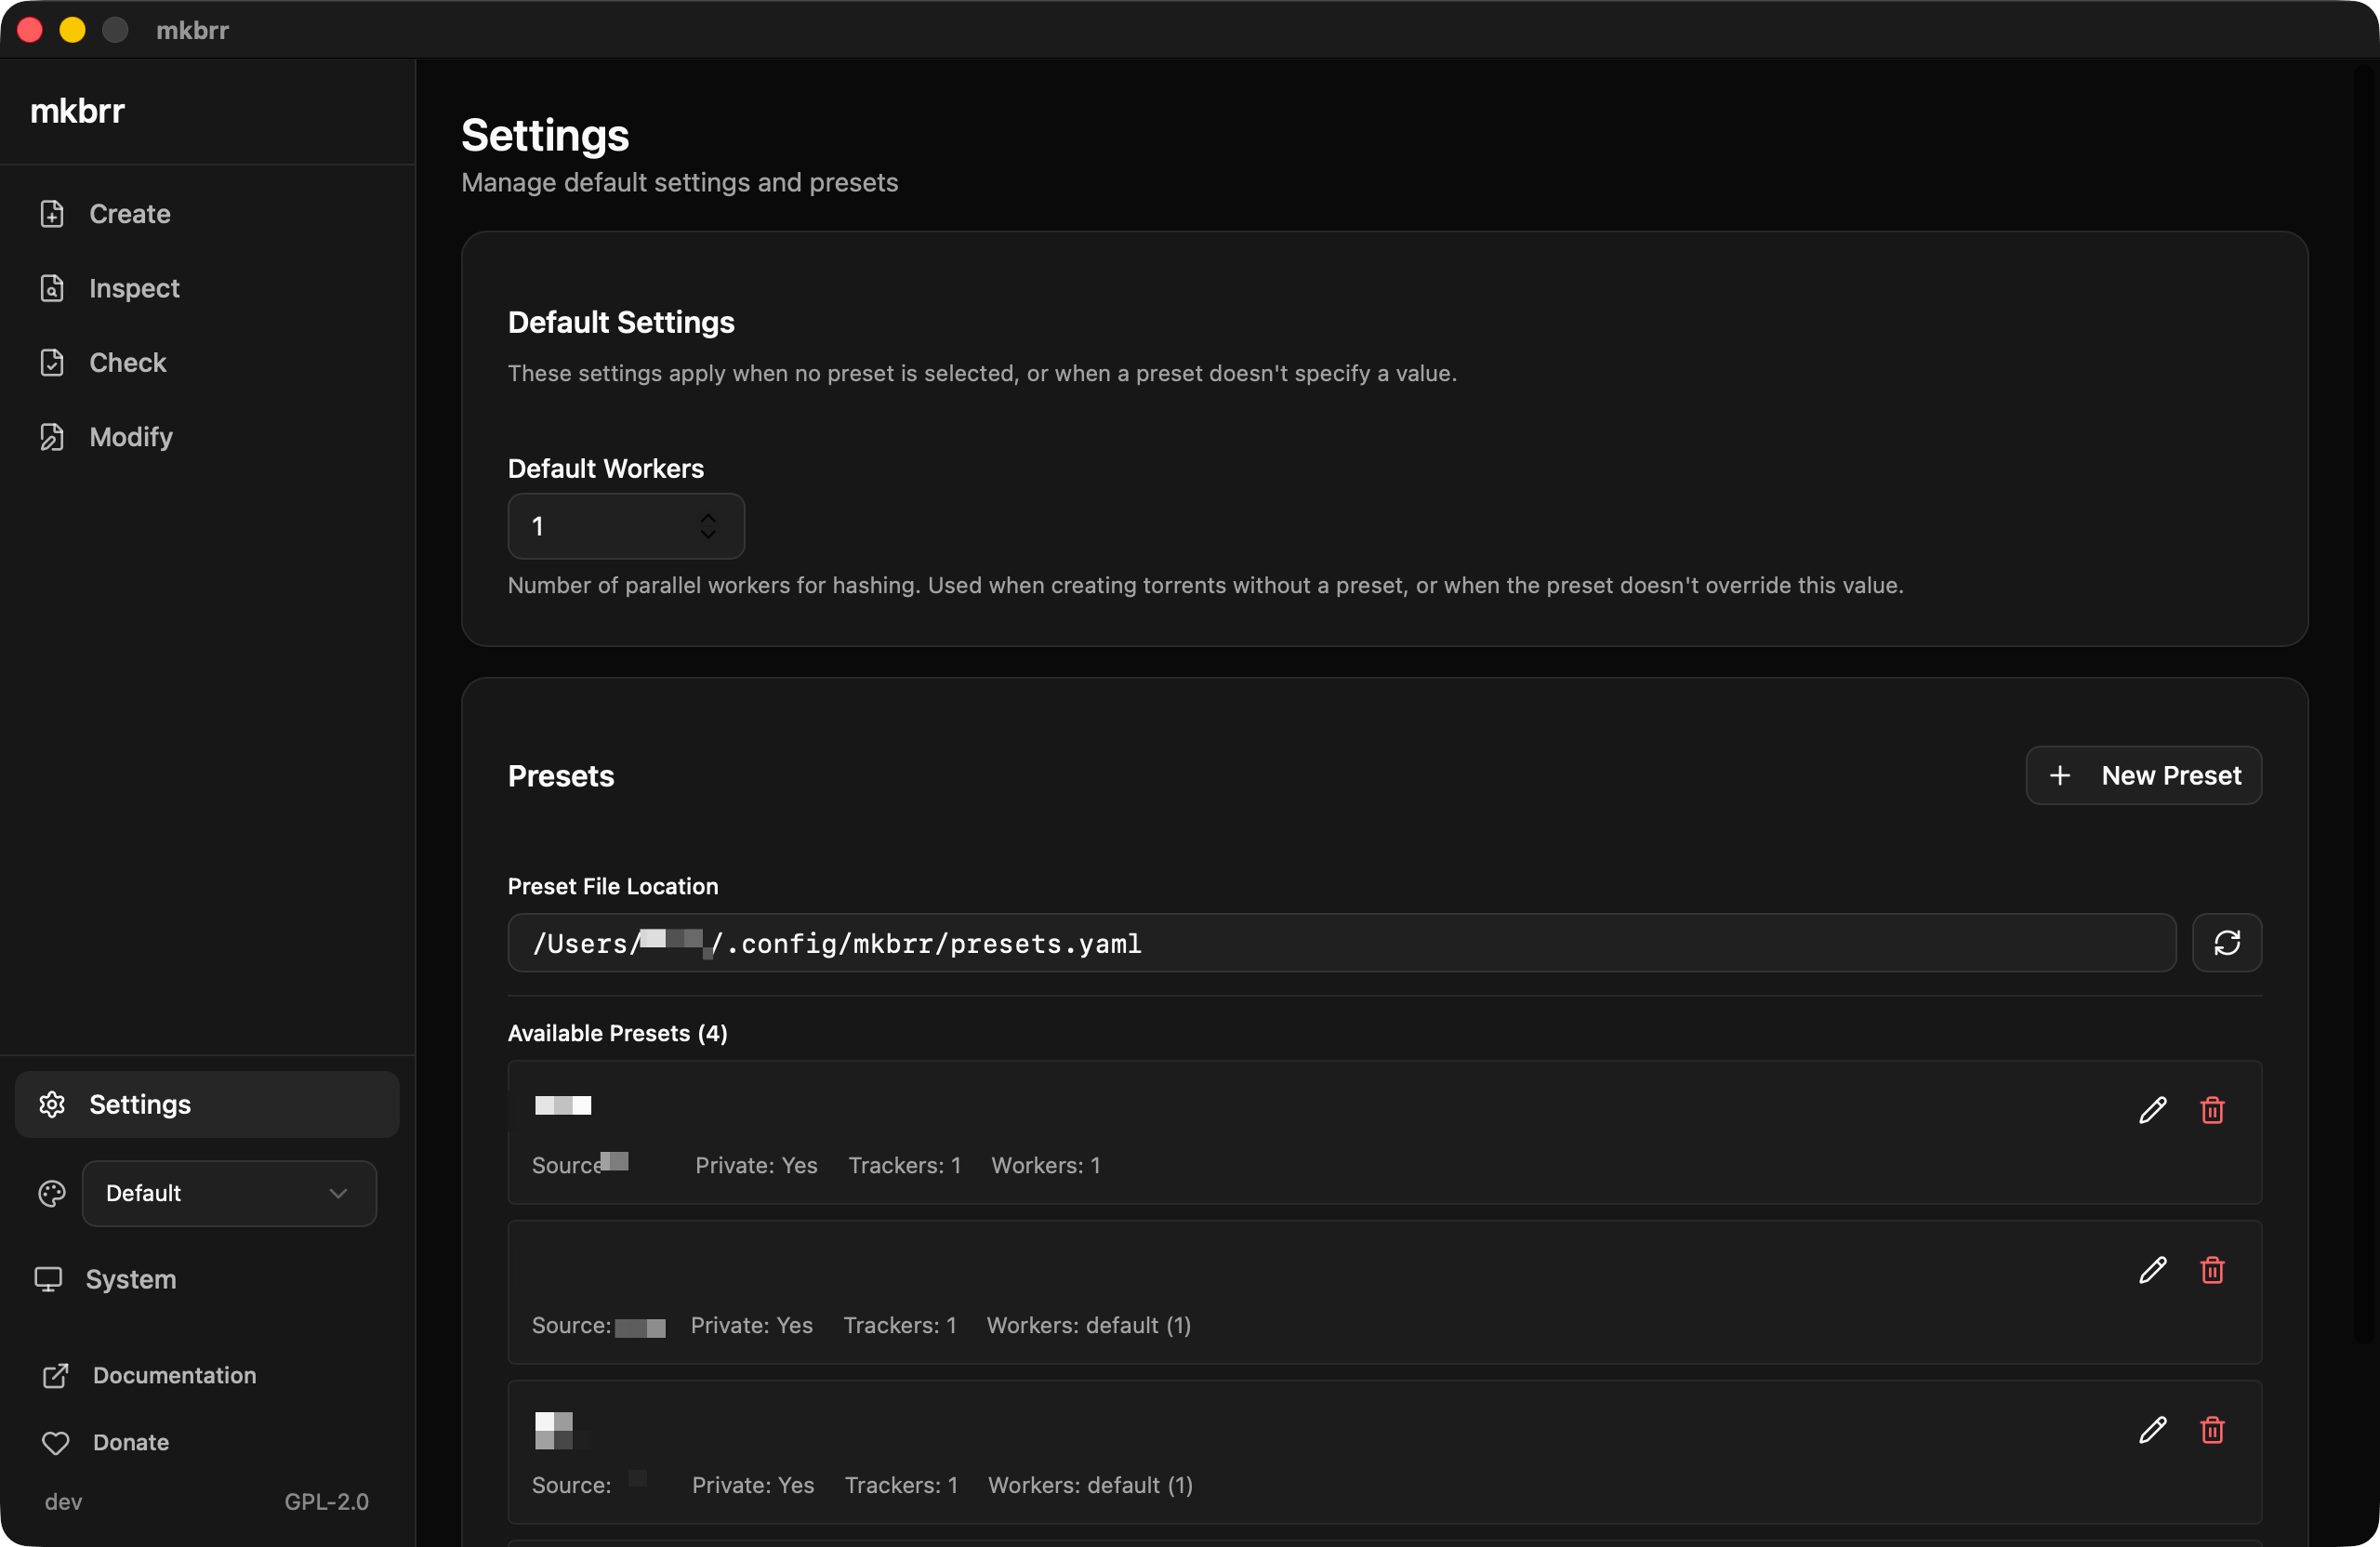
Task: Go to the Check page
Action: coord(207,362)
